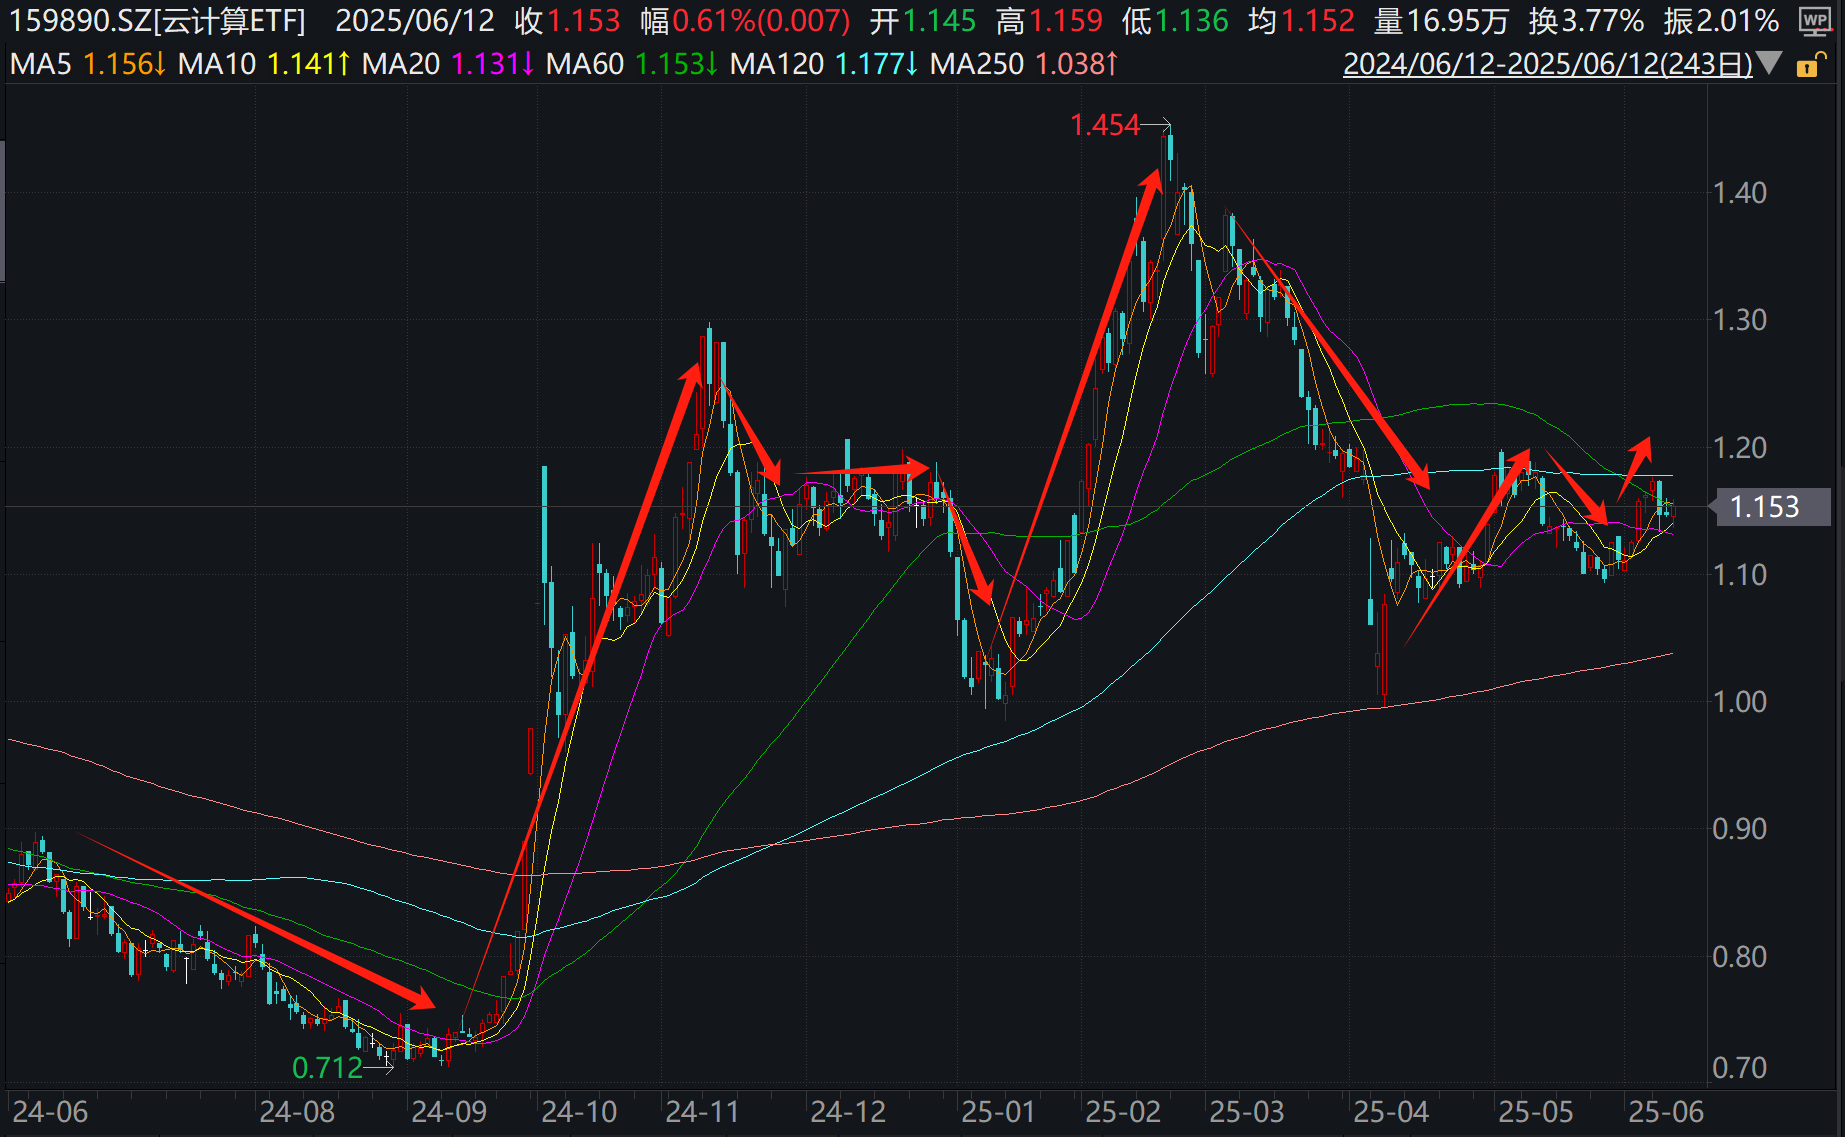Click the 25-04 date axis label
1845x1137 pixels.
[x=1391, y=1112]
